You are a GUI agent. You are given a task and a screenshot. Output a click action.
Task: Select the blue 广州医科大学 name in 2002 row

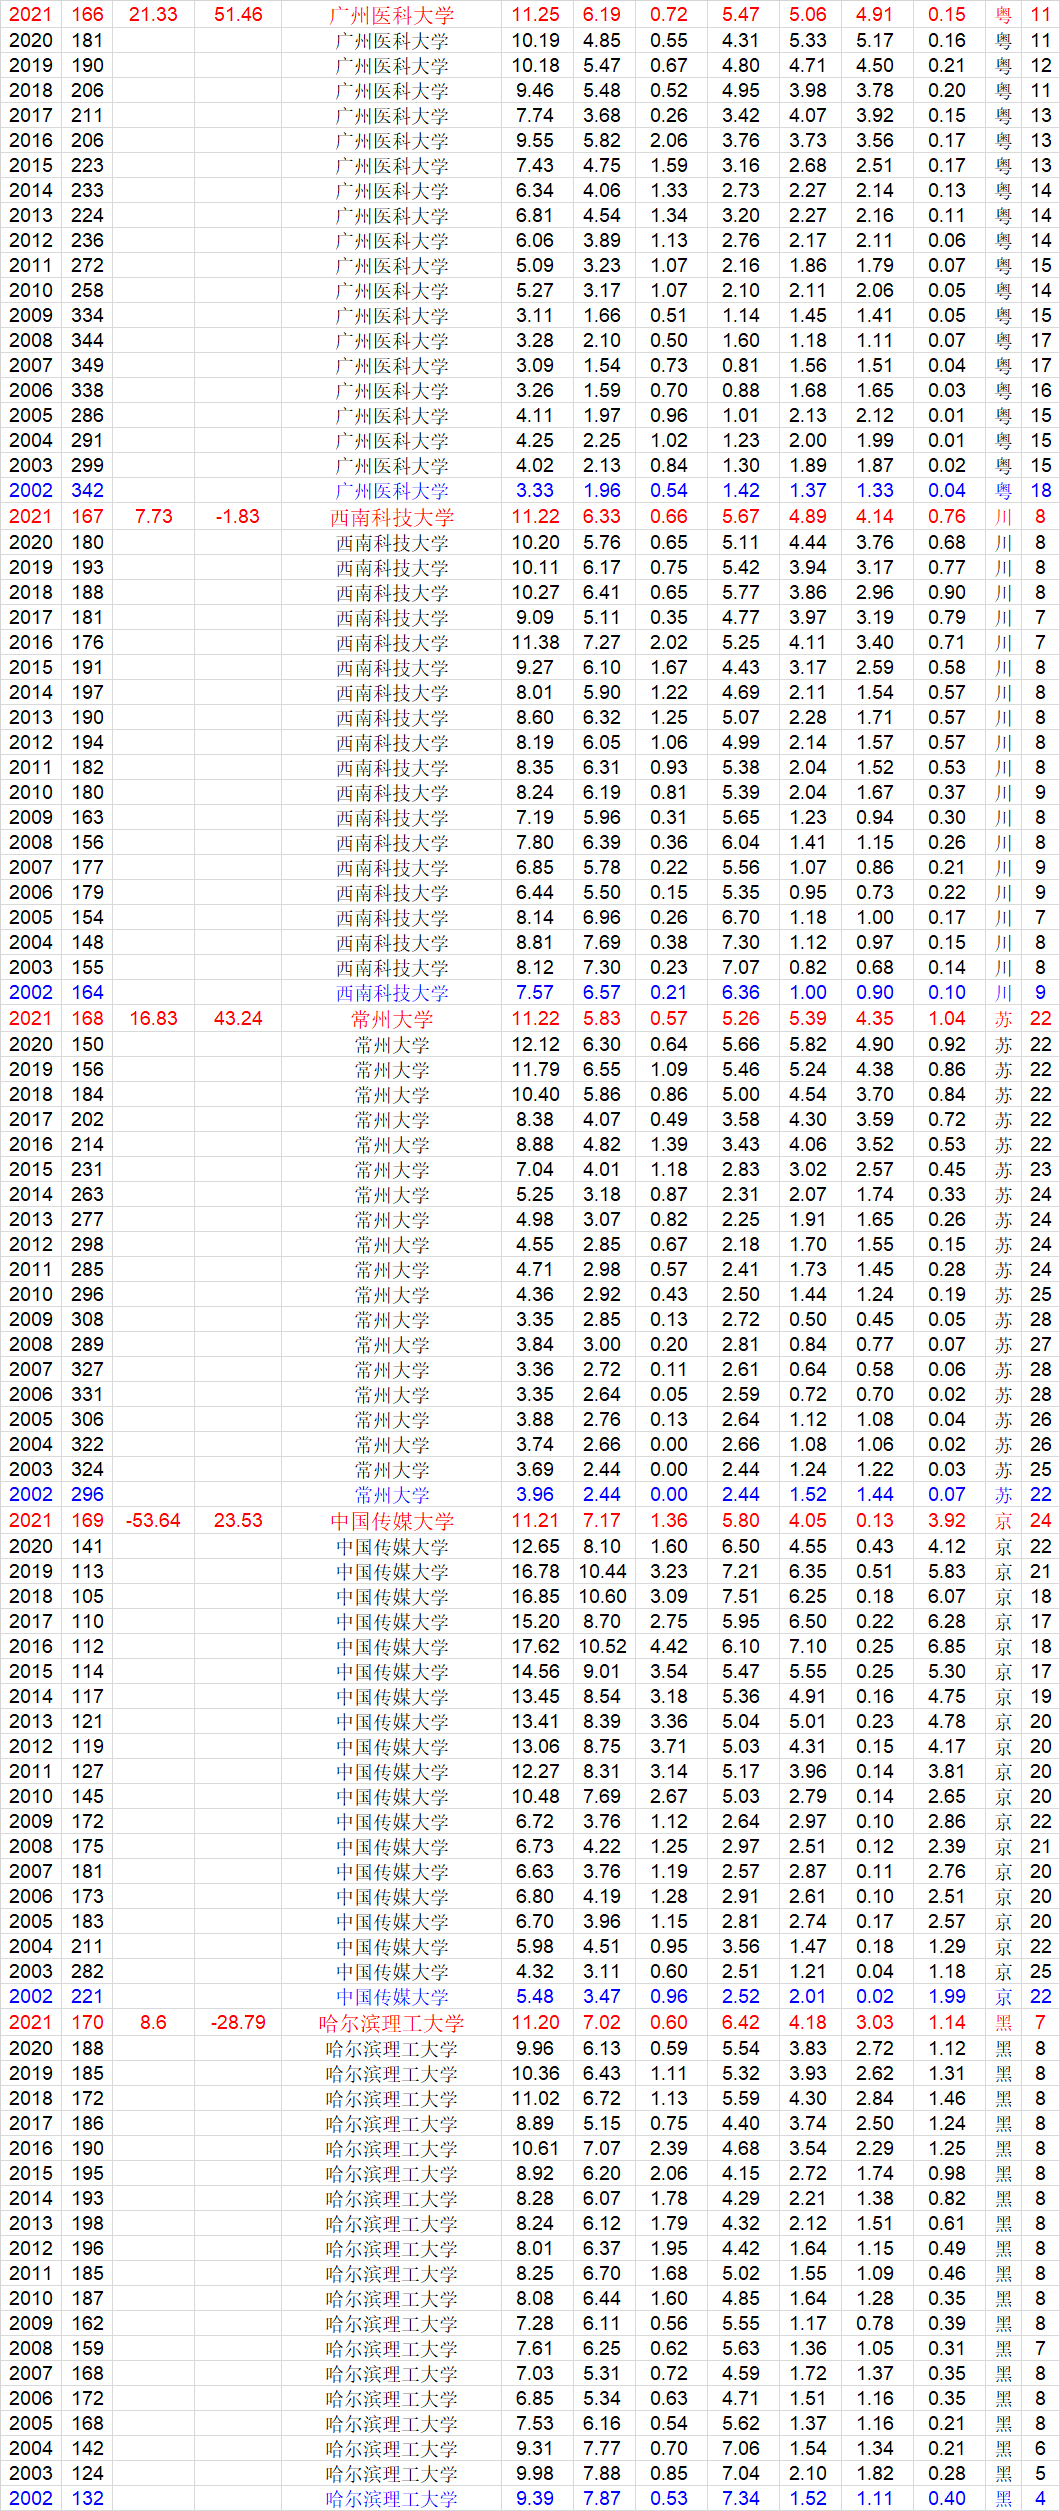coord(391,490)
